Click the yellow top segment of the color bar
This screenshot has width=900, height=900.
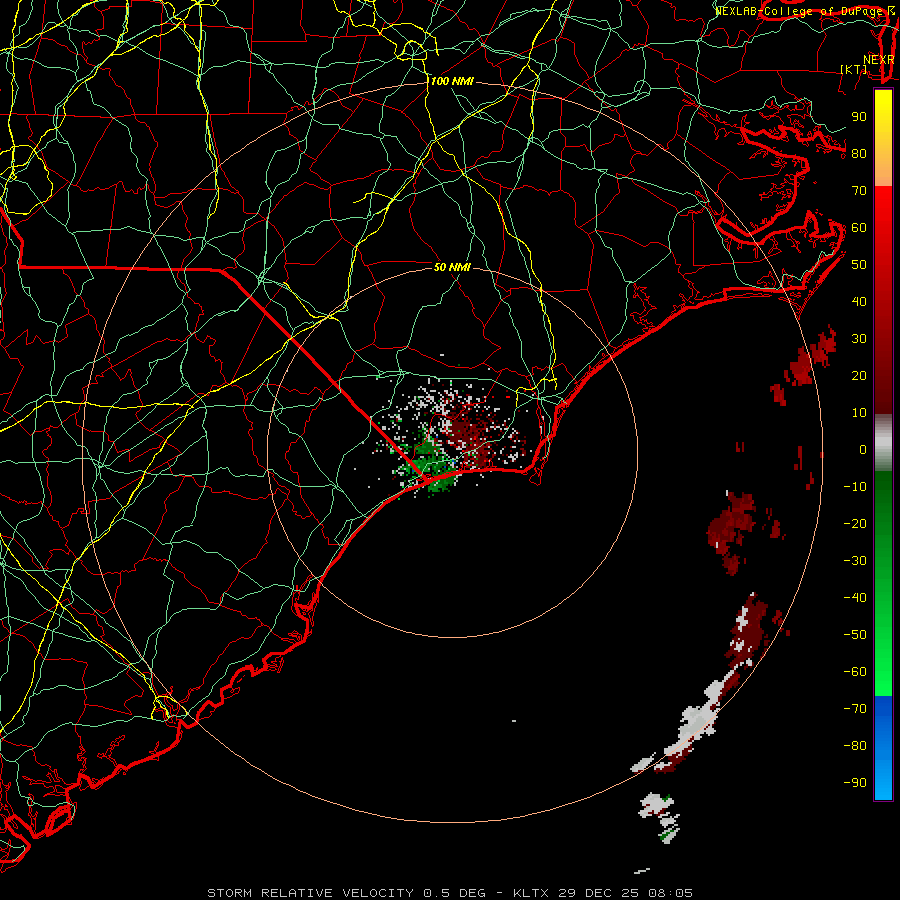click(883, 138)
